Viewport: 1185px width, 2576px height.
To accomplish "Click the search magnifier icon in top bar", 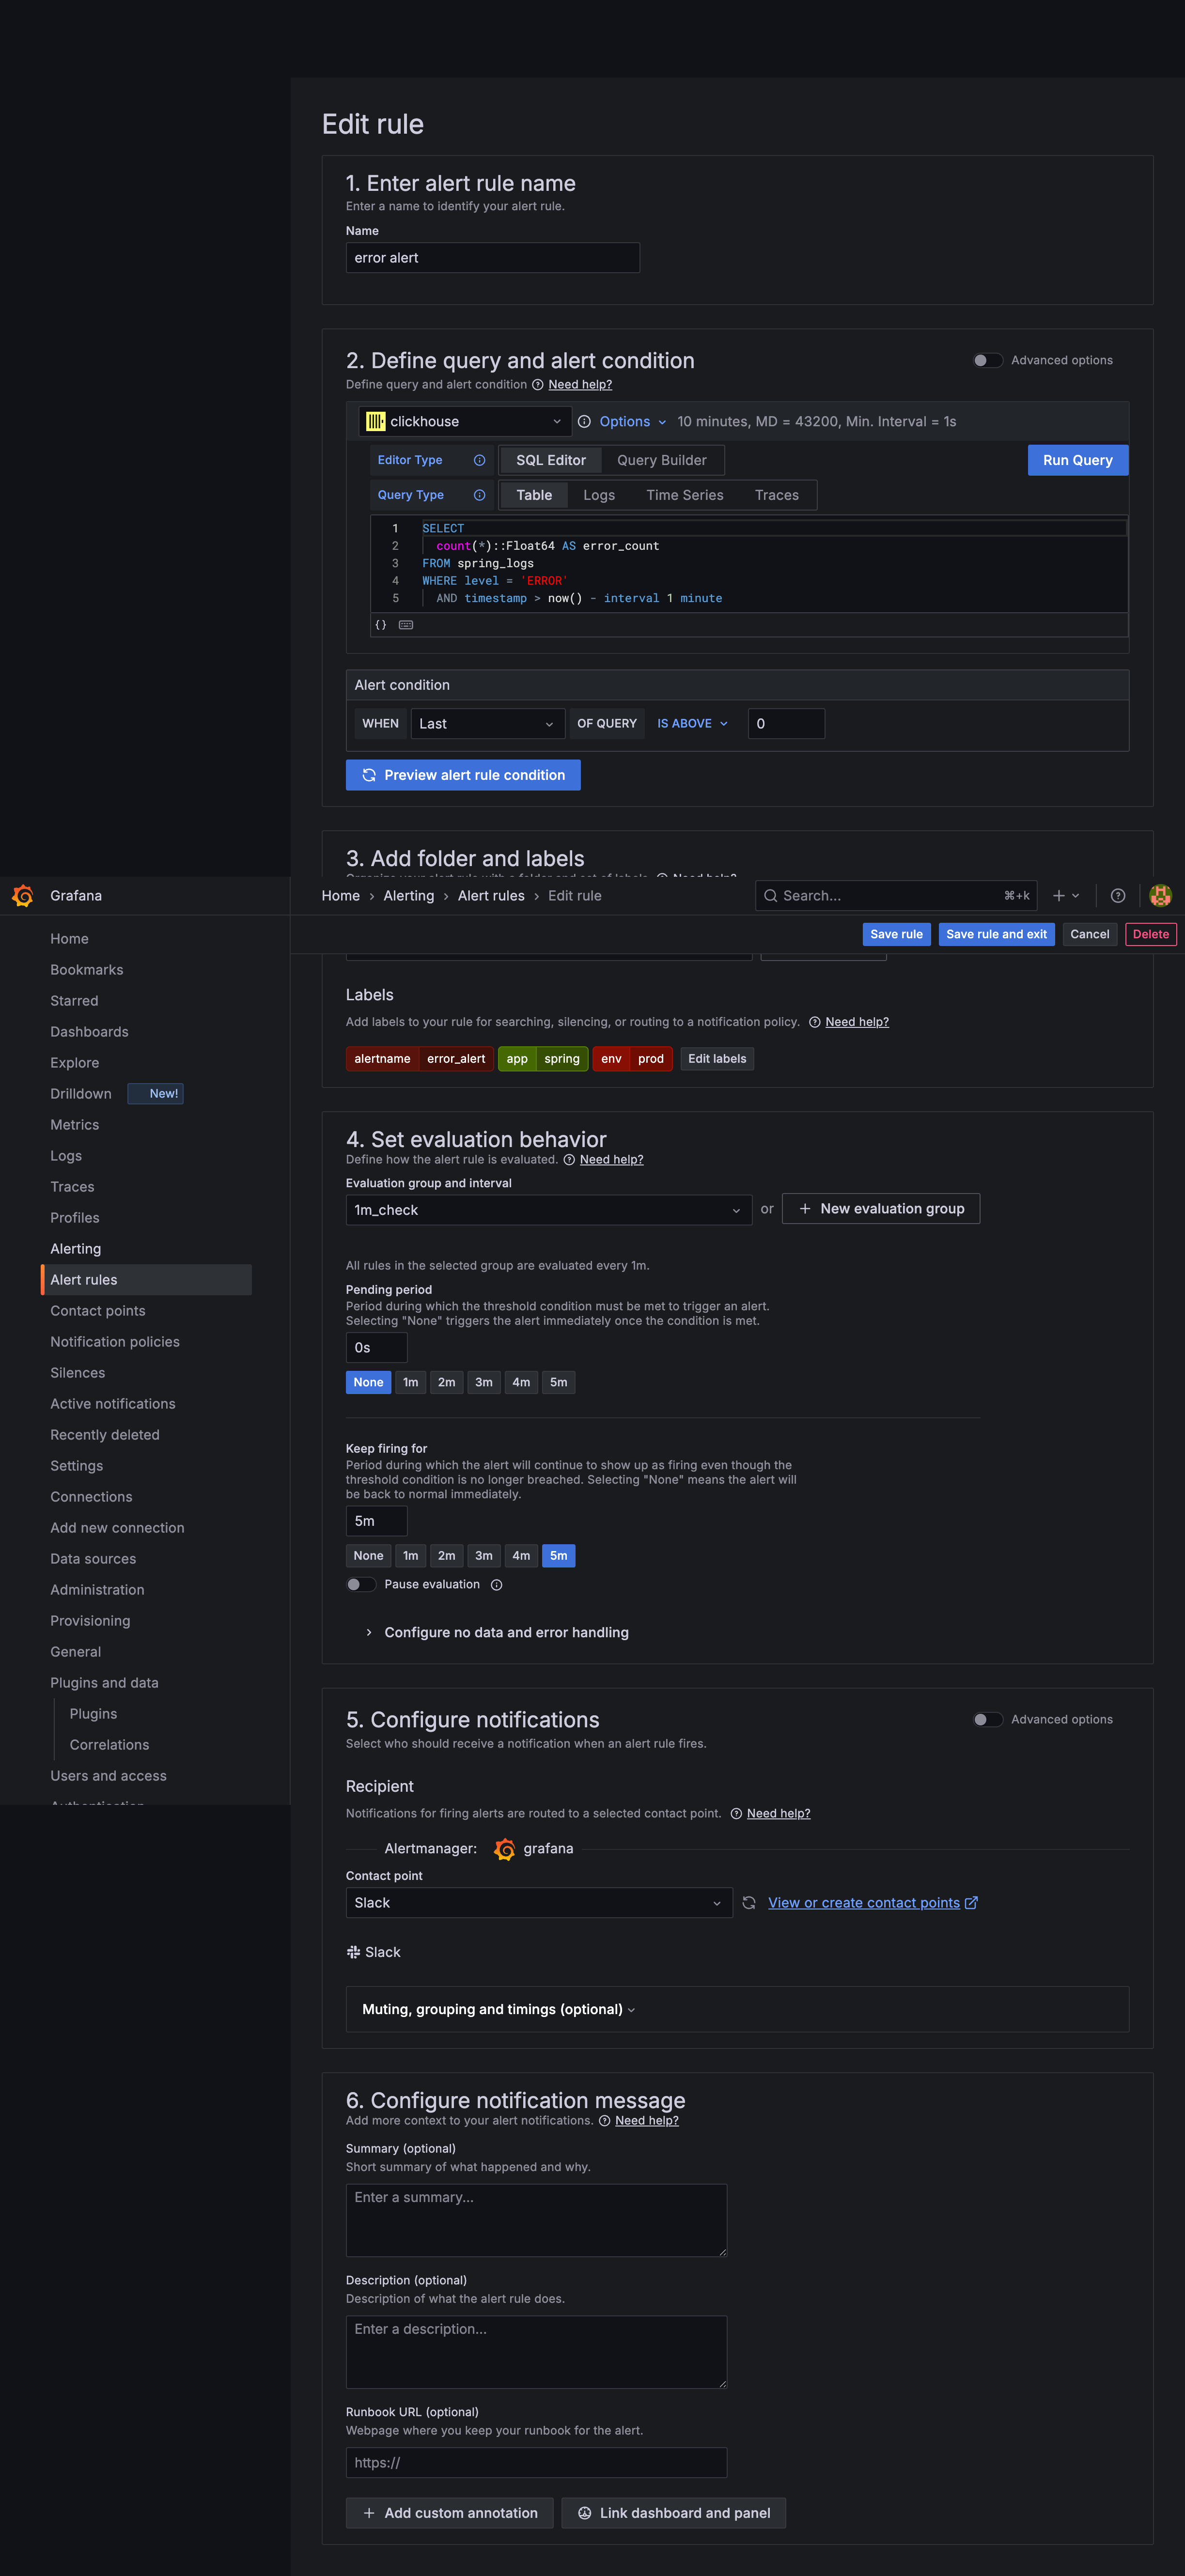I will click(x=771, y=895).
